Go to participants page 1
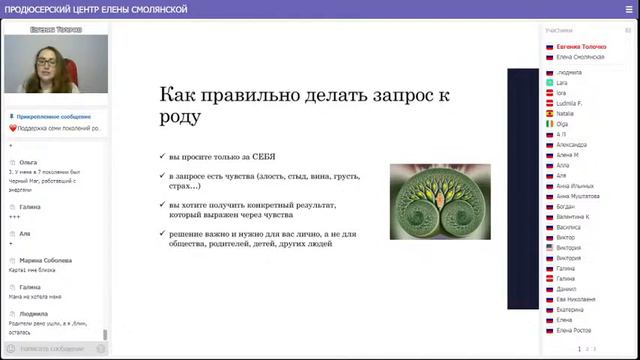The height and width of the screenshot is (360, 640). [x=579, y=349]
